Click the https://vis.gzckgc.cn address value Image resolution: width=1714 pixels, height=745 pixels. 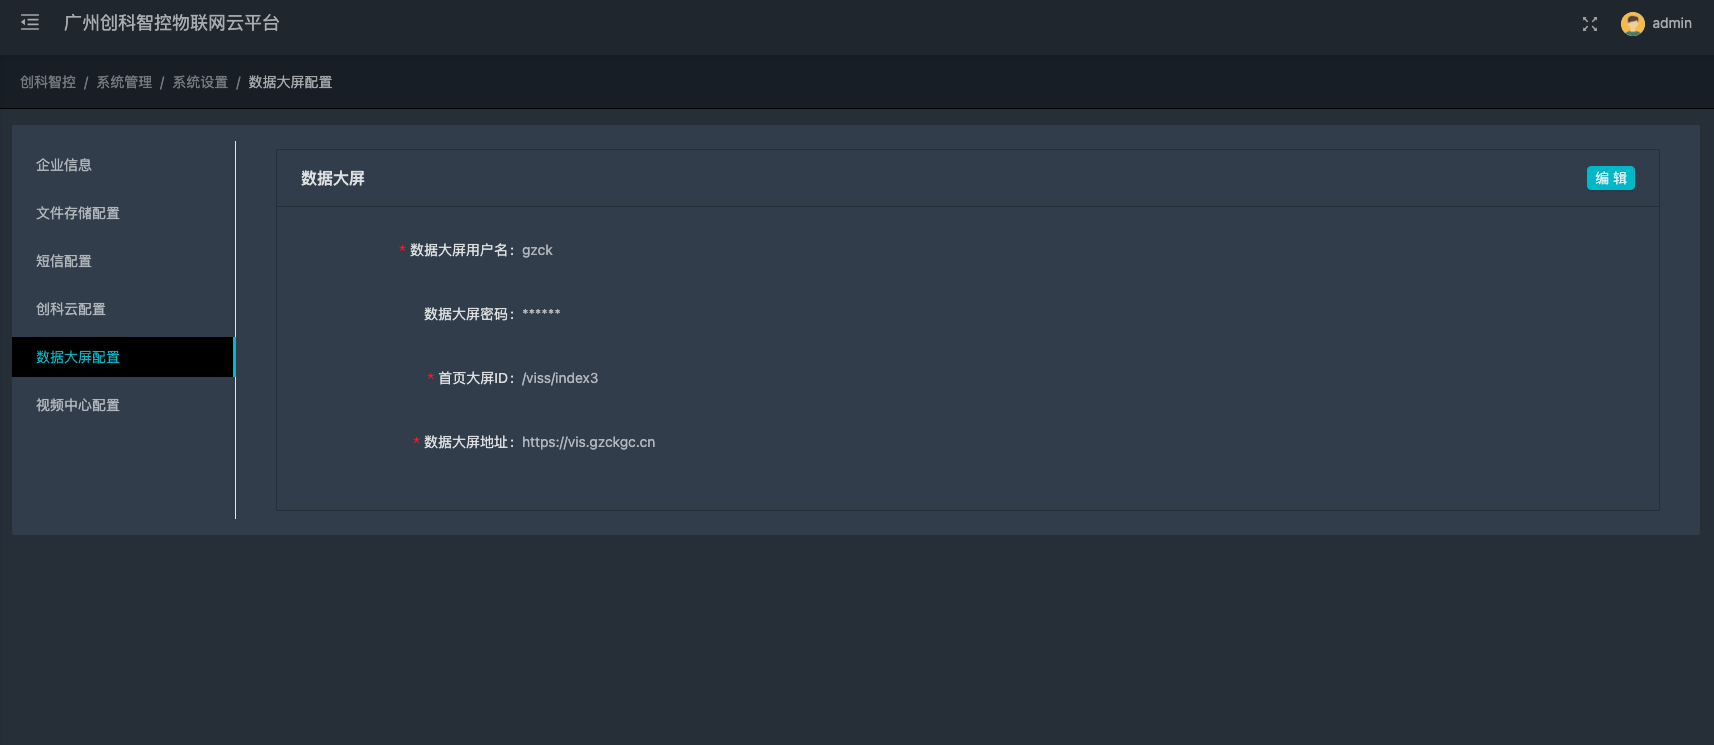point(588,442)
